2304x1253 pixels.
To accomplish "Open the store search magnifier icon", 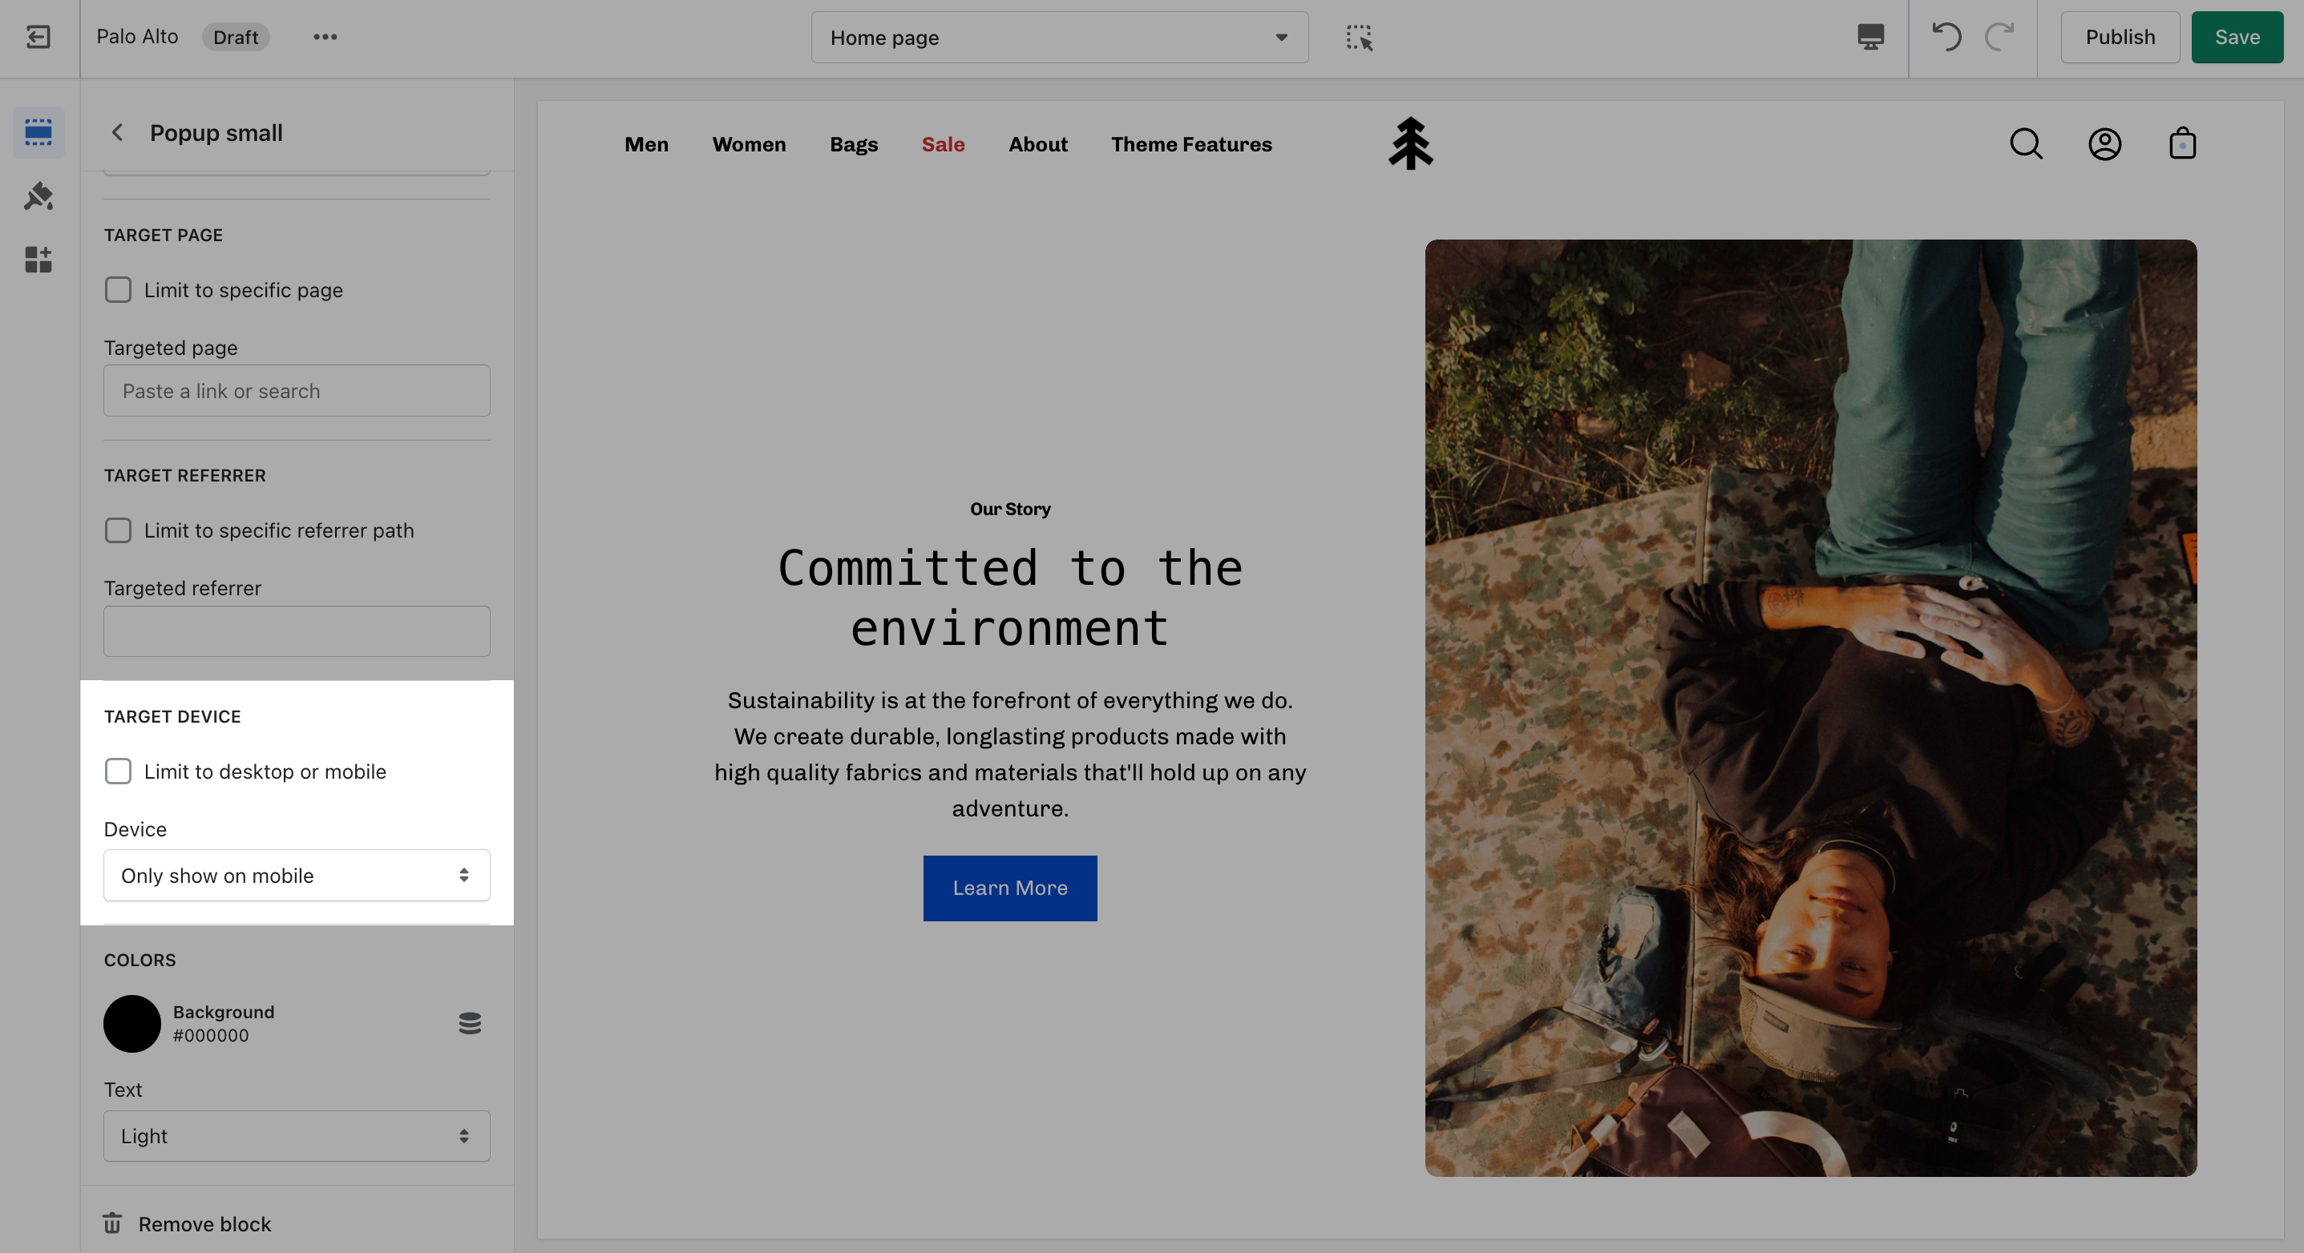I will [2026, 144].
